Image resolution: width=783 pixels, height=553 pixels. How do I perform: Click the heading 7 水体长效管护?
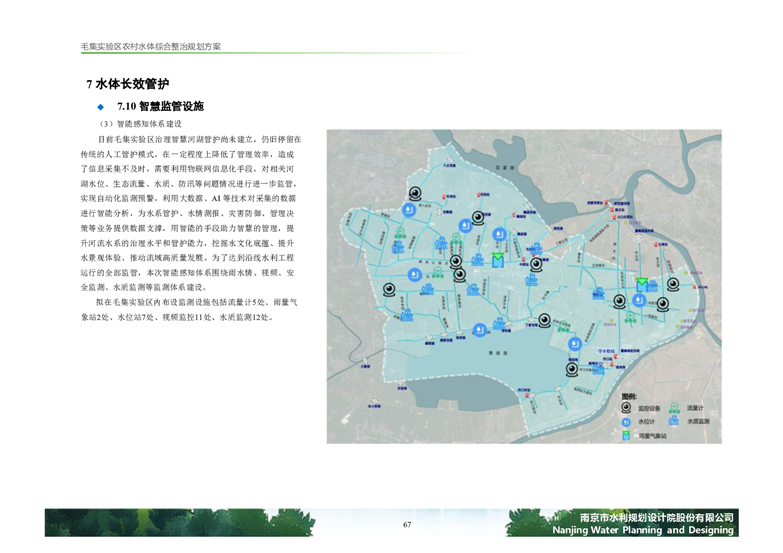pyautogui.click(x=127, y=83)
